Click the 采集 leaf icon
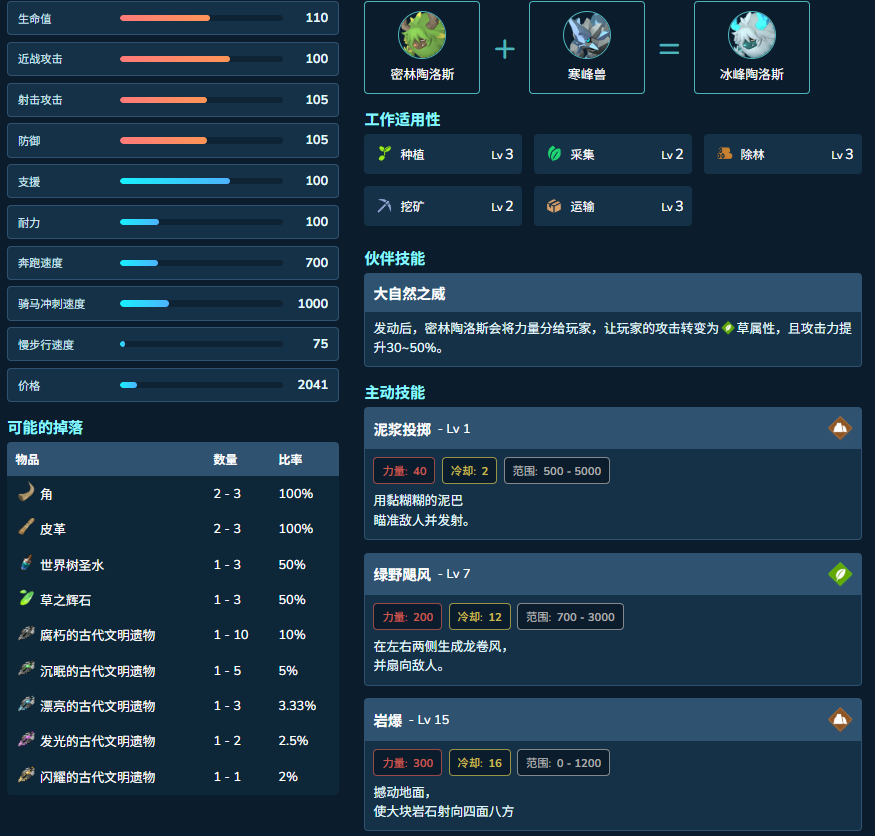 point(554,153)
